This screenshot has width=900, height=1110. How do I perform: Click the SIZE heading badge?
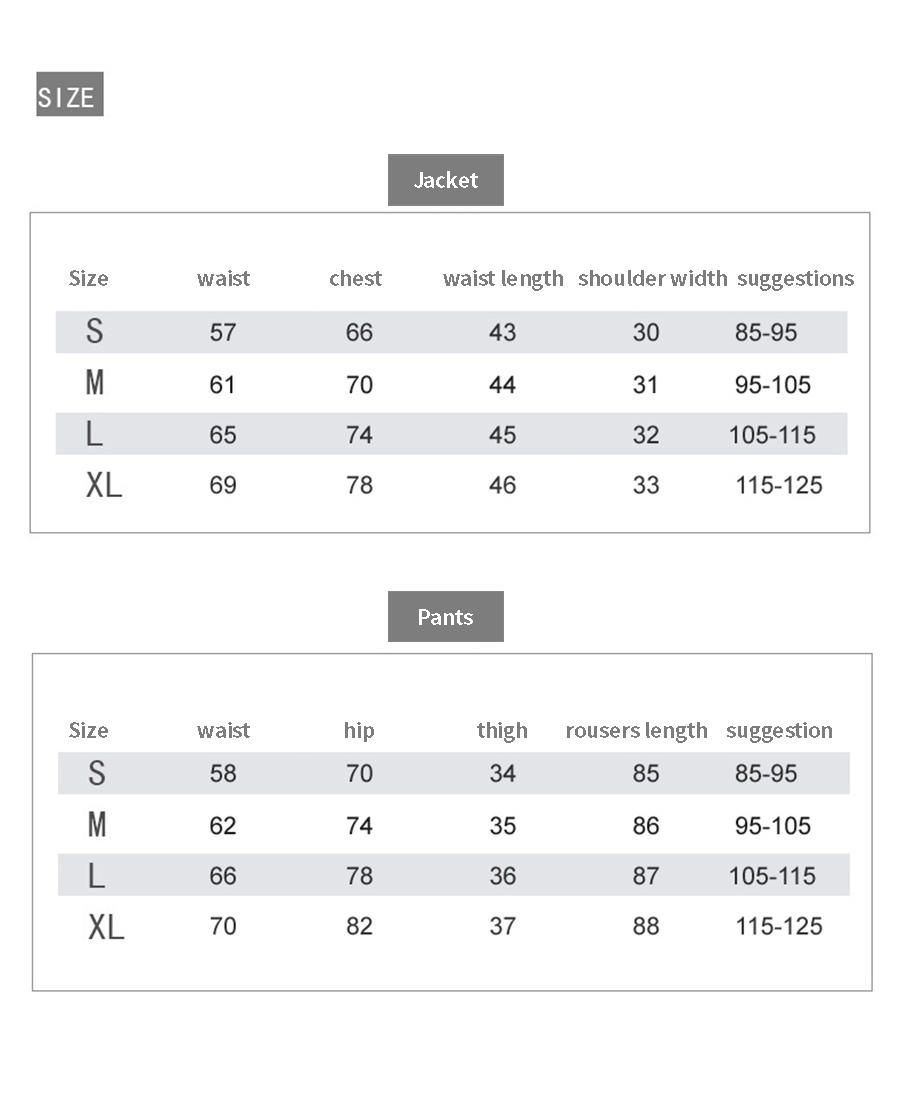(69, 95)
